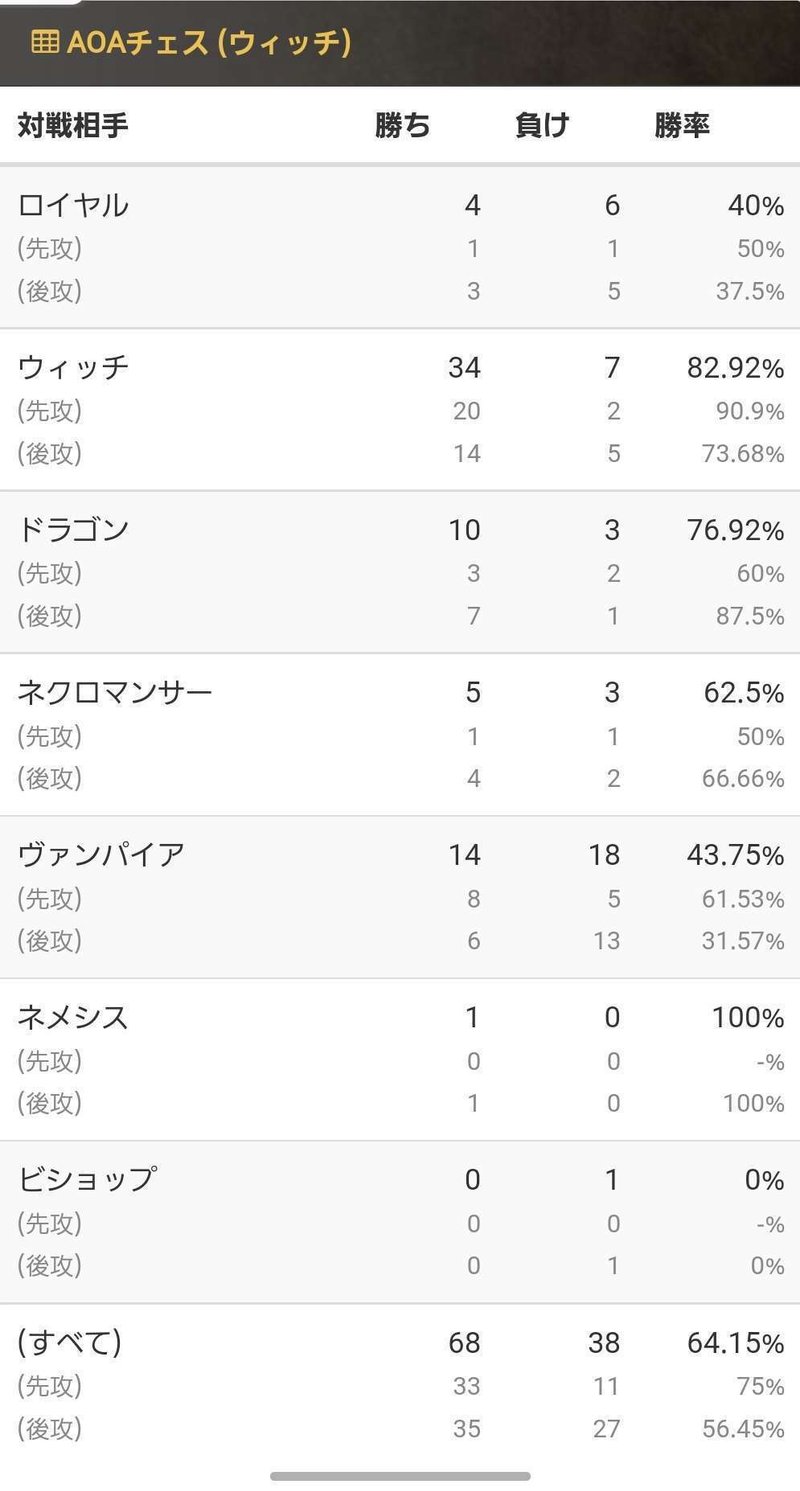
Task: Select the (先攻) sub-row under ロイヤル
Action: tap(50, 249)
